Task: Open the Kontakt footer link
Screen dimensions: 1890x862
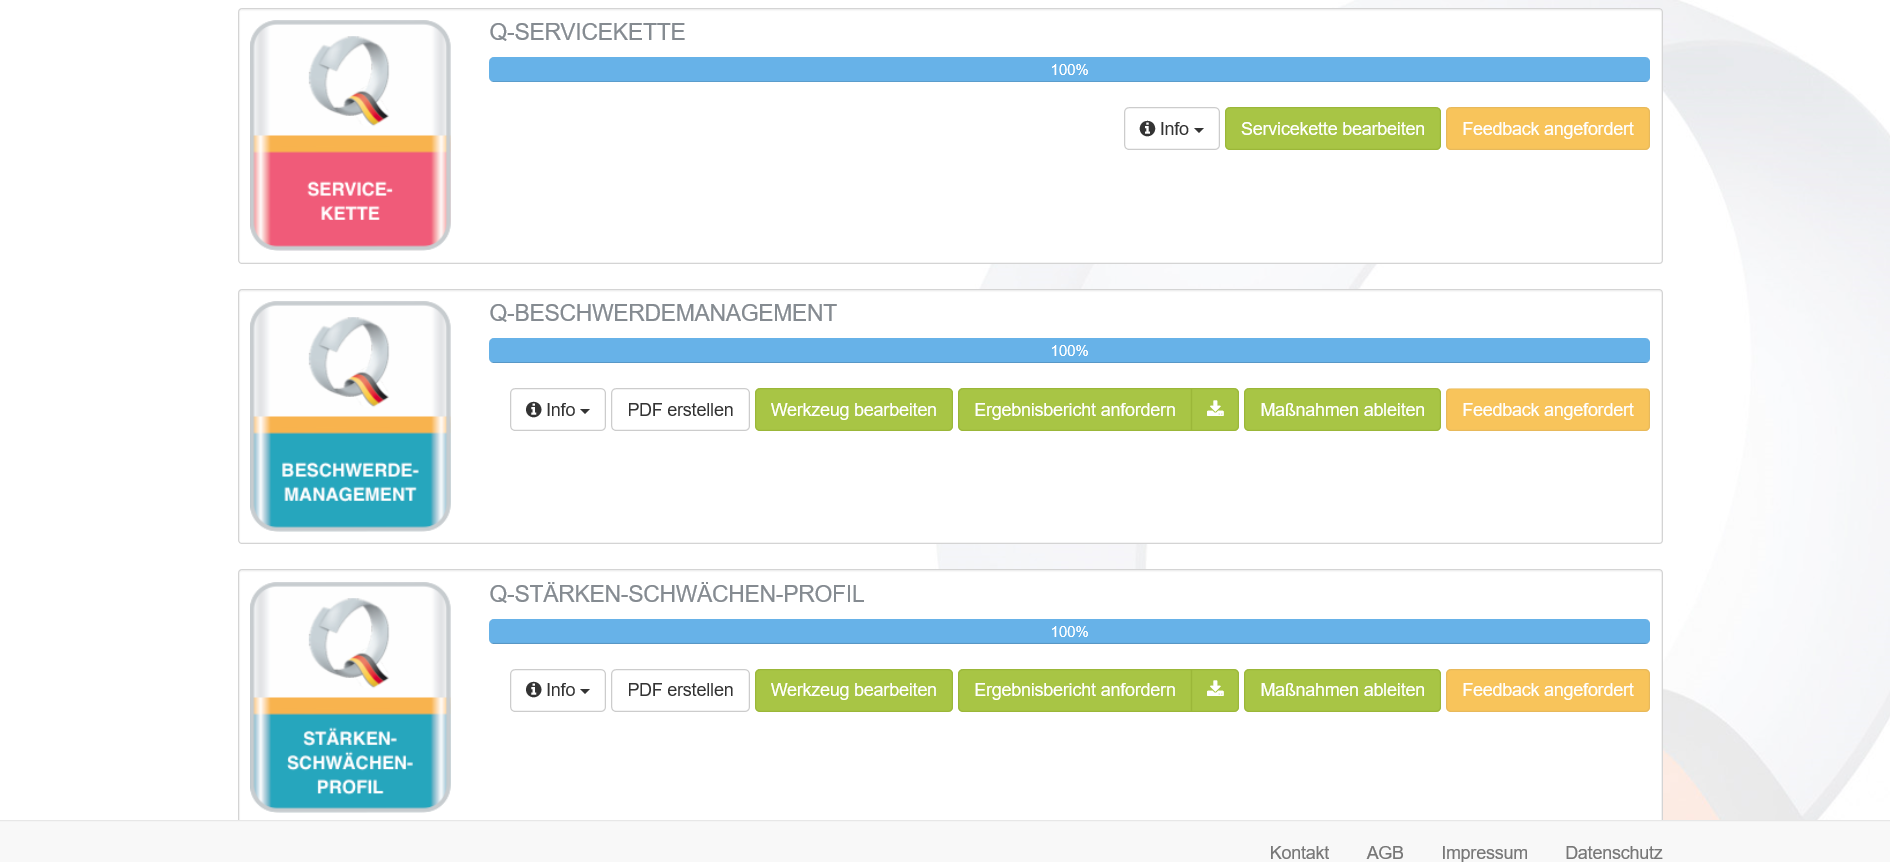Action: pos(1299,852)
